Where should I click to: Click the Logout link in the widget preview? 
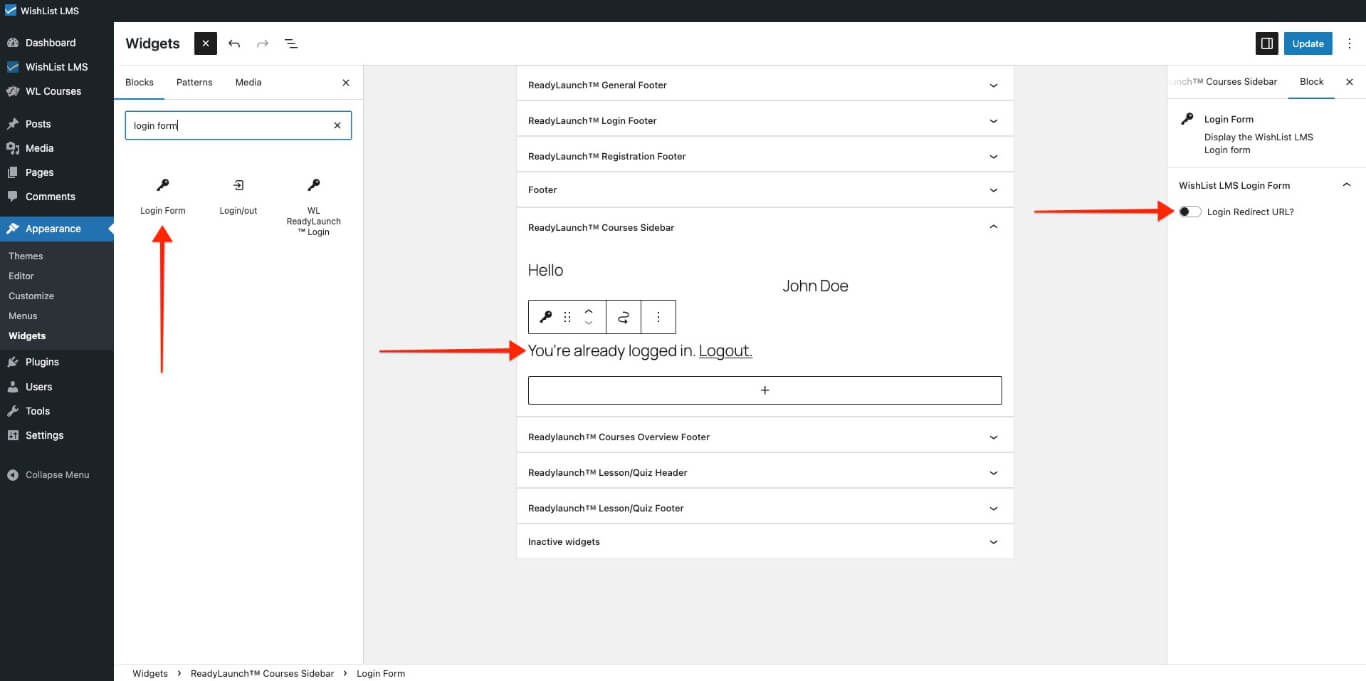click(x=725, y=350)
